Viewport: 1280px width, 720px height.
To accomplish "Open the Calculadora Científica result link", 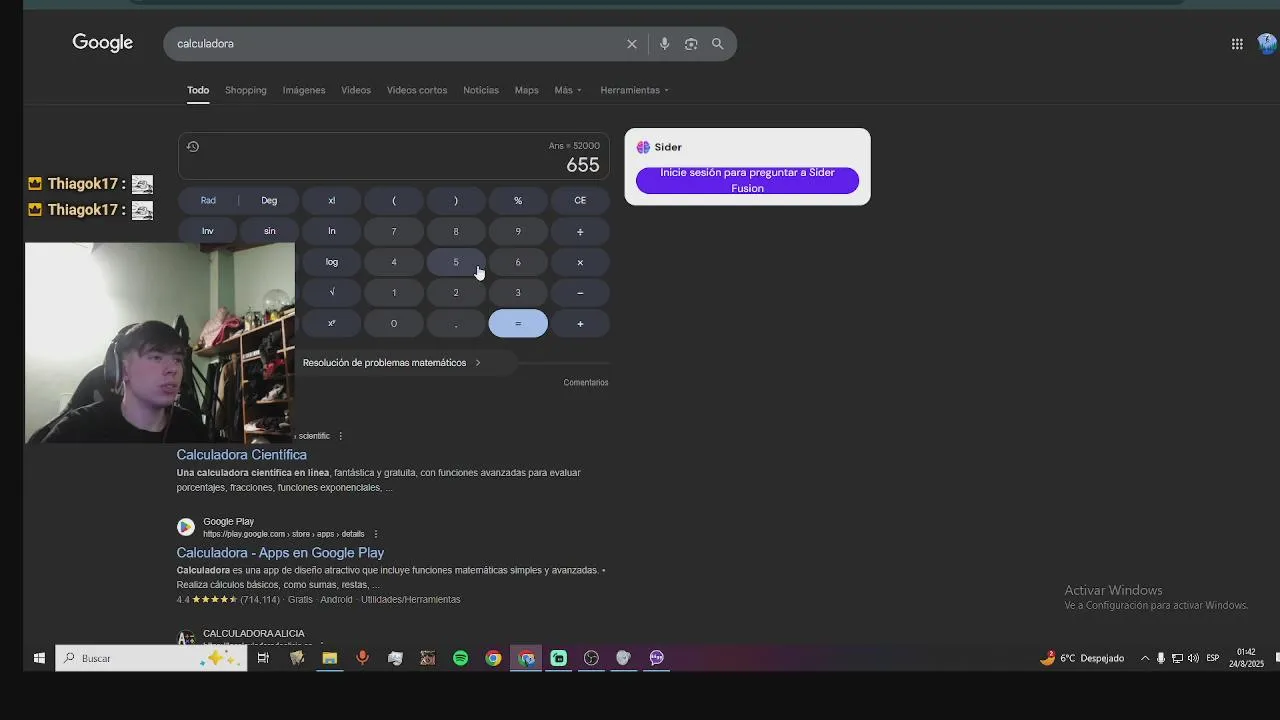I will pos(242,455).
